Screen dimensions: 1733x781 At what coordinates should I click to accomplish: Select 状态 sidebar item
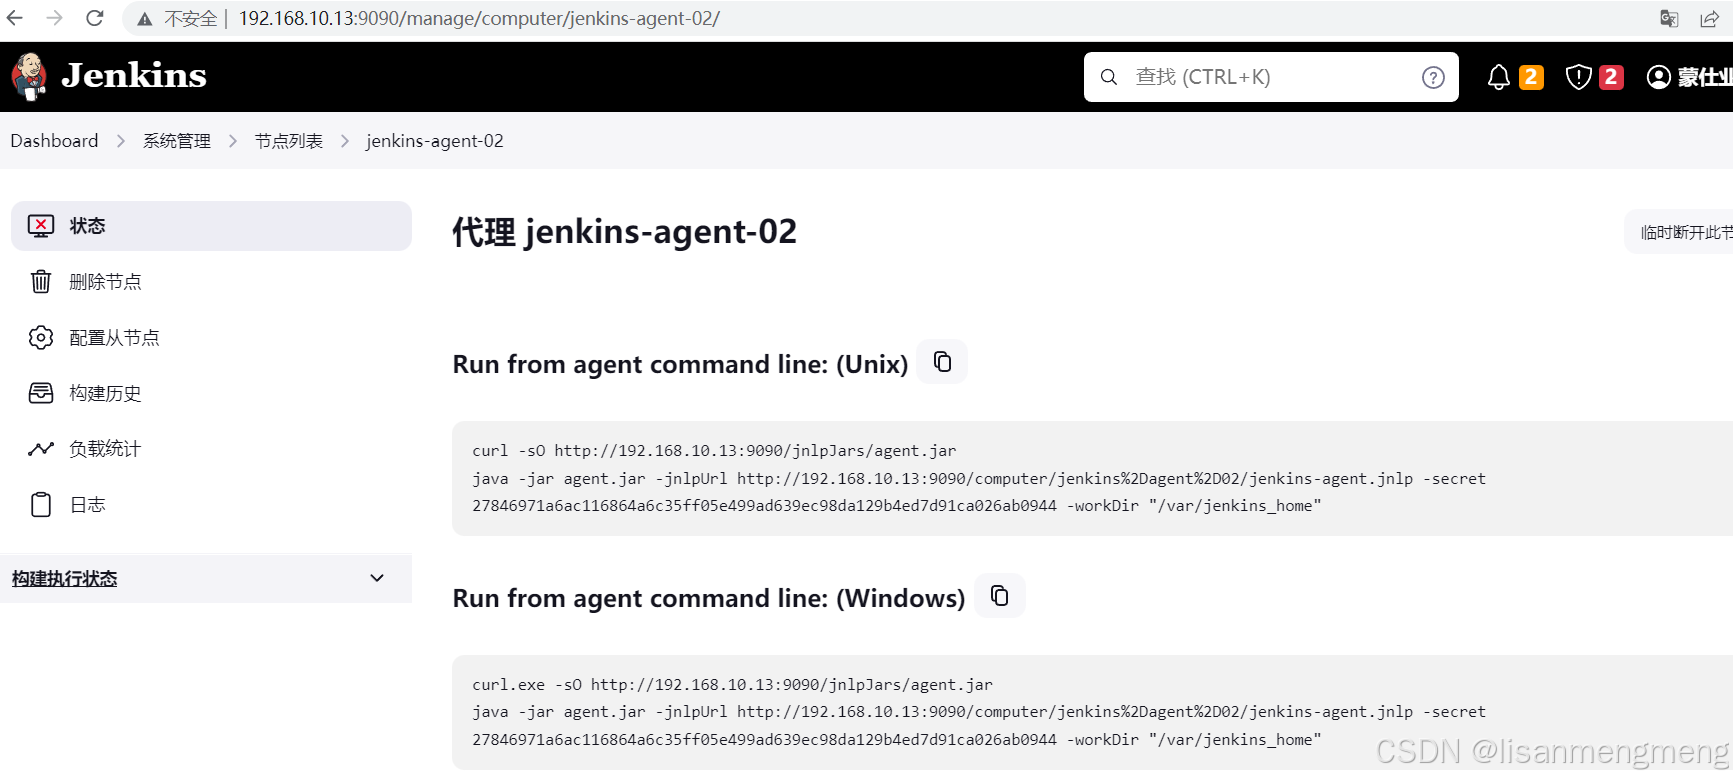pyautogui.click(x=211, y=226)
